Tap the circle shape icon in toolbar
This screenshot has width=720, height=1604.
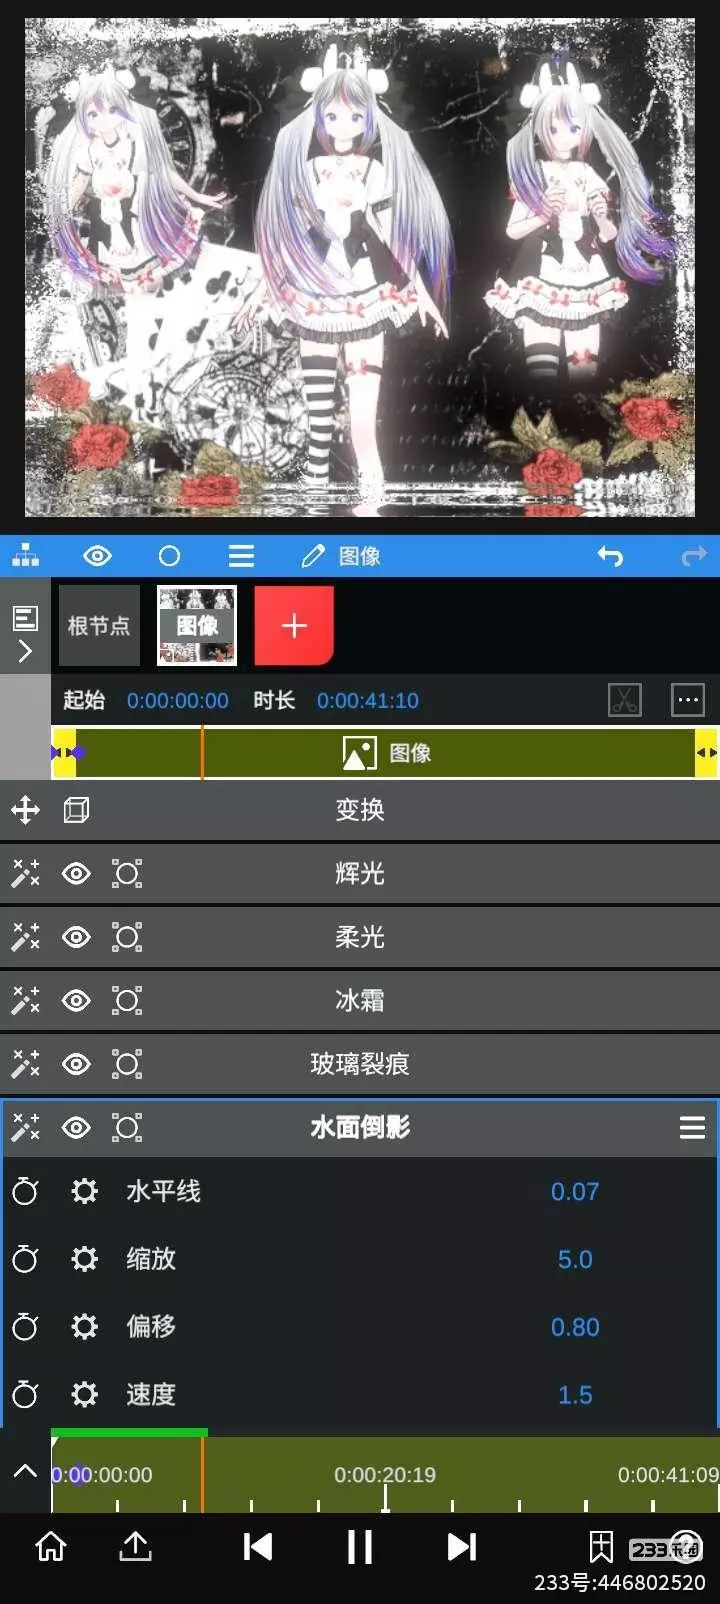(x=170, y=556)
